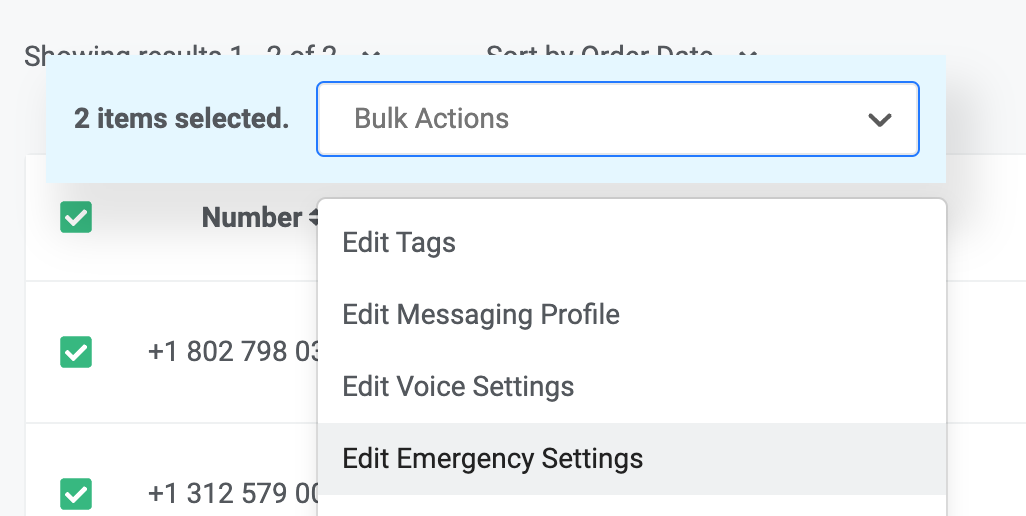Screen dimensions: 1026x516
Task: Pick Edit Voice Settings option
Action: click(631, 387)
